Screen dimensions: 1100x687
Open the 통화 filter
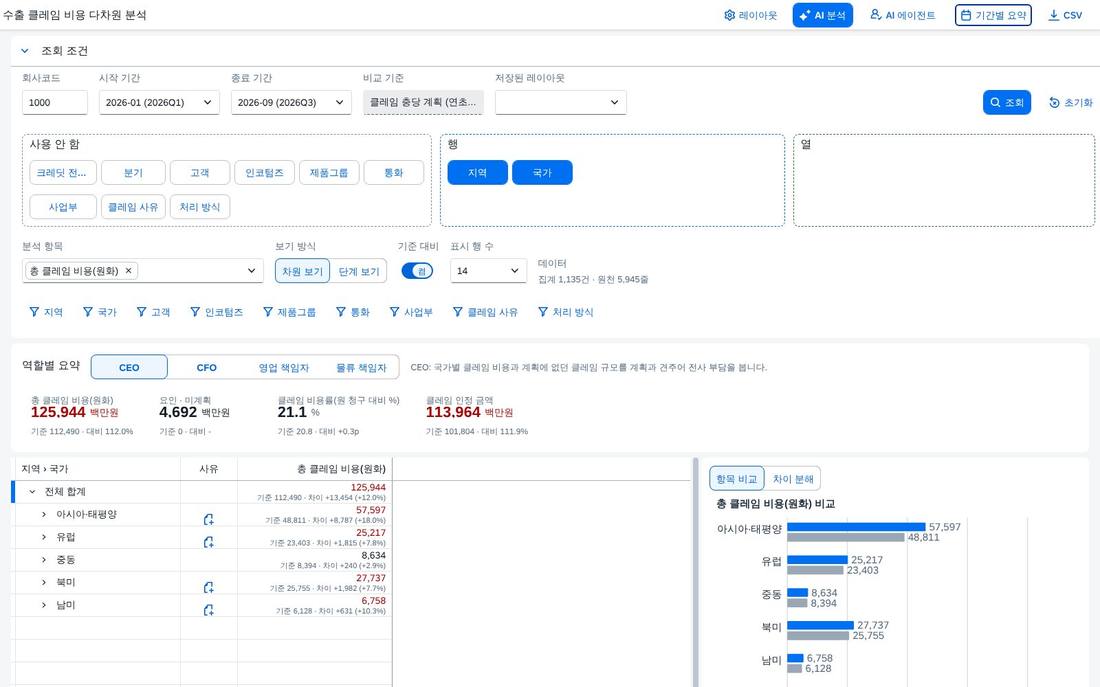tap(352, 312)
